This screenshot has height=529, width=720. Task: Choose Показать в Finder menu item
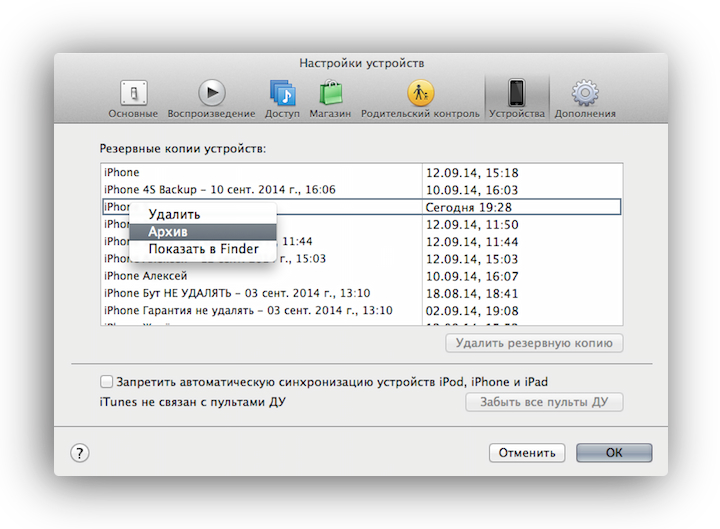[203, 249]
